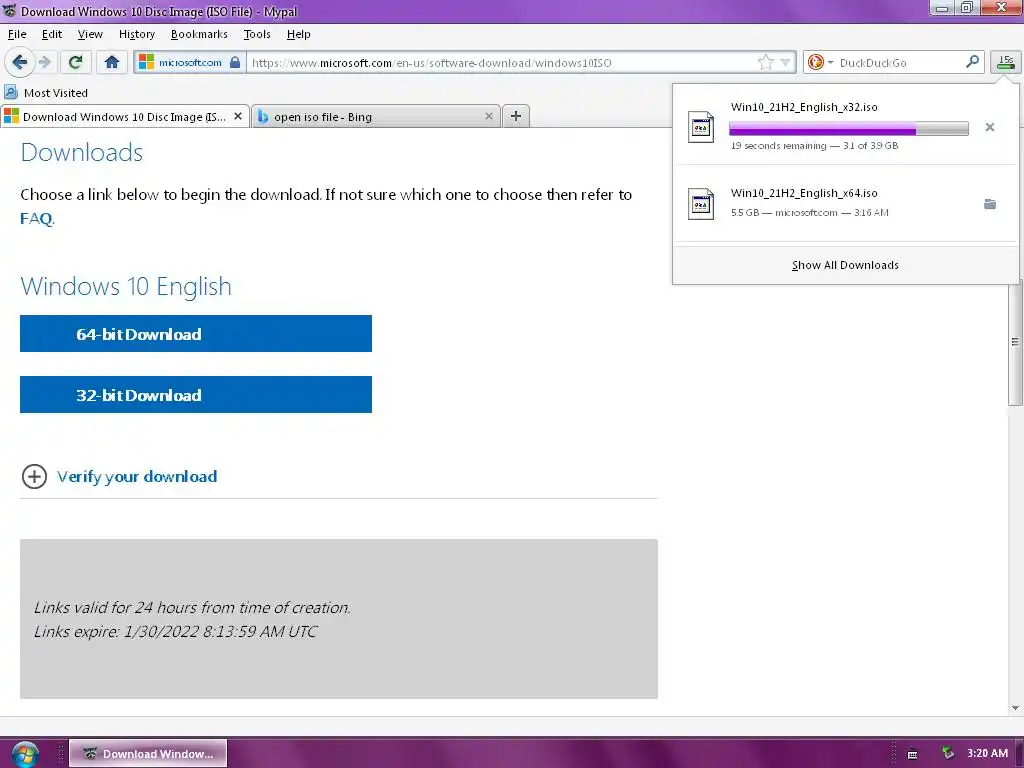Select the Download Windows 10 Disc Image tab
1024x768 pixels.
125,116
